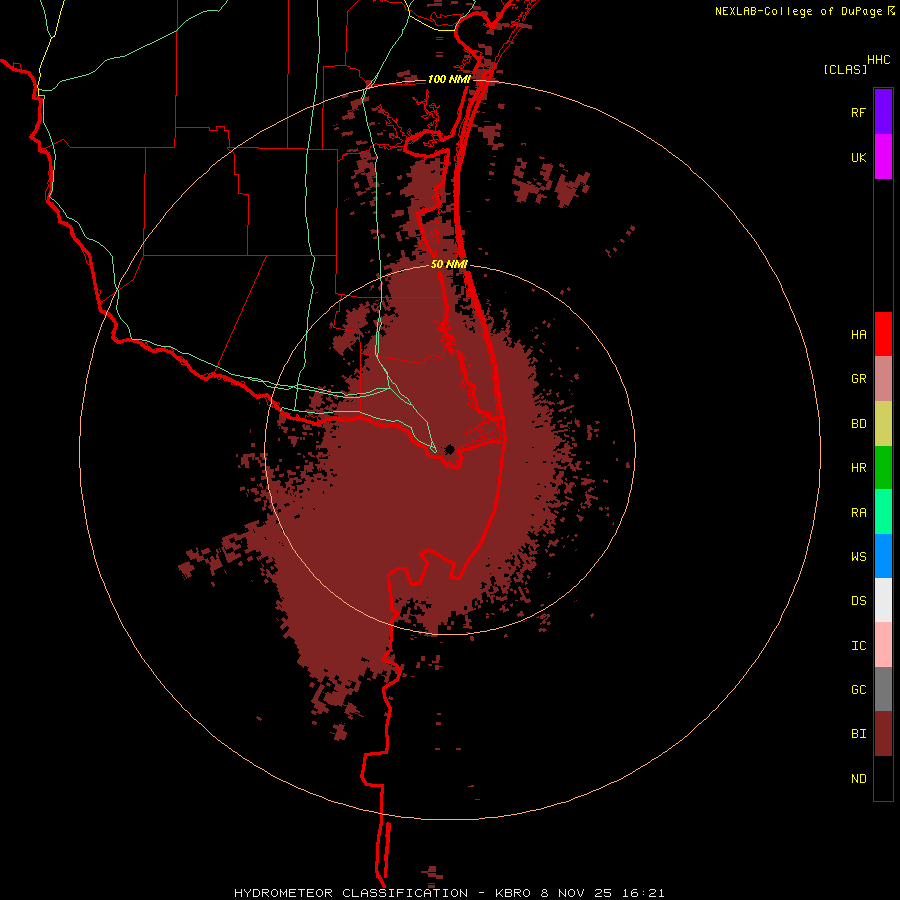Click the HHC product code label

point(878,60)
